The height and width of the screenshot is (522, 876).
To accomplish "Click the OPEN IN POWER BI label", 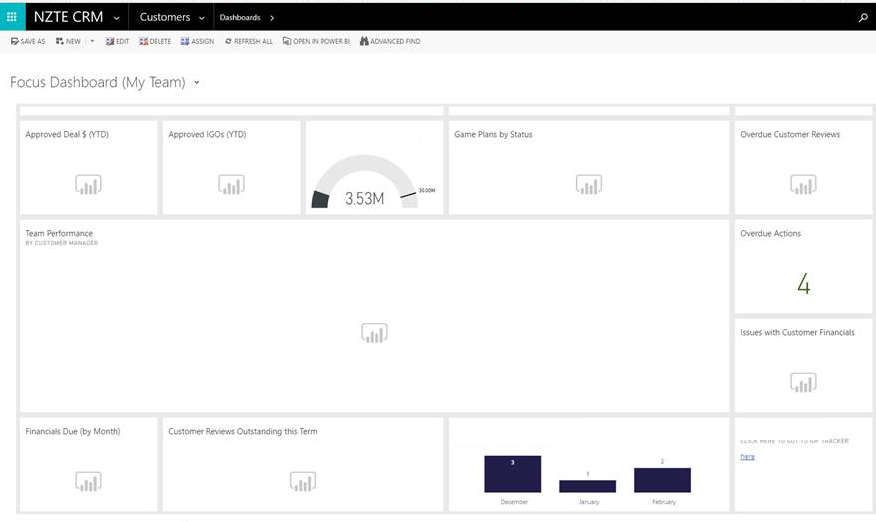I will (x=321, y=41).
